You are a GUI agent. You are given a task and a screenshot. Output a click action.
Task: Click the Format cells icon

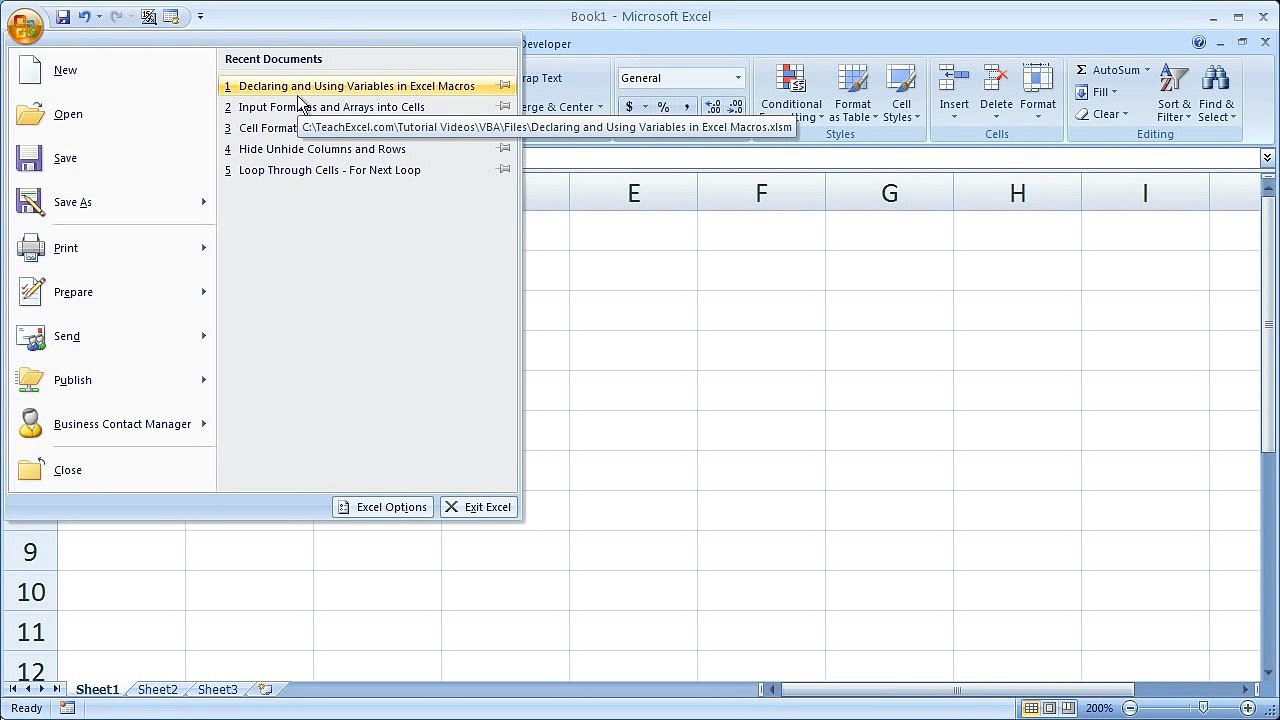(1038, 79)
